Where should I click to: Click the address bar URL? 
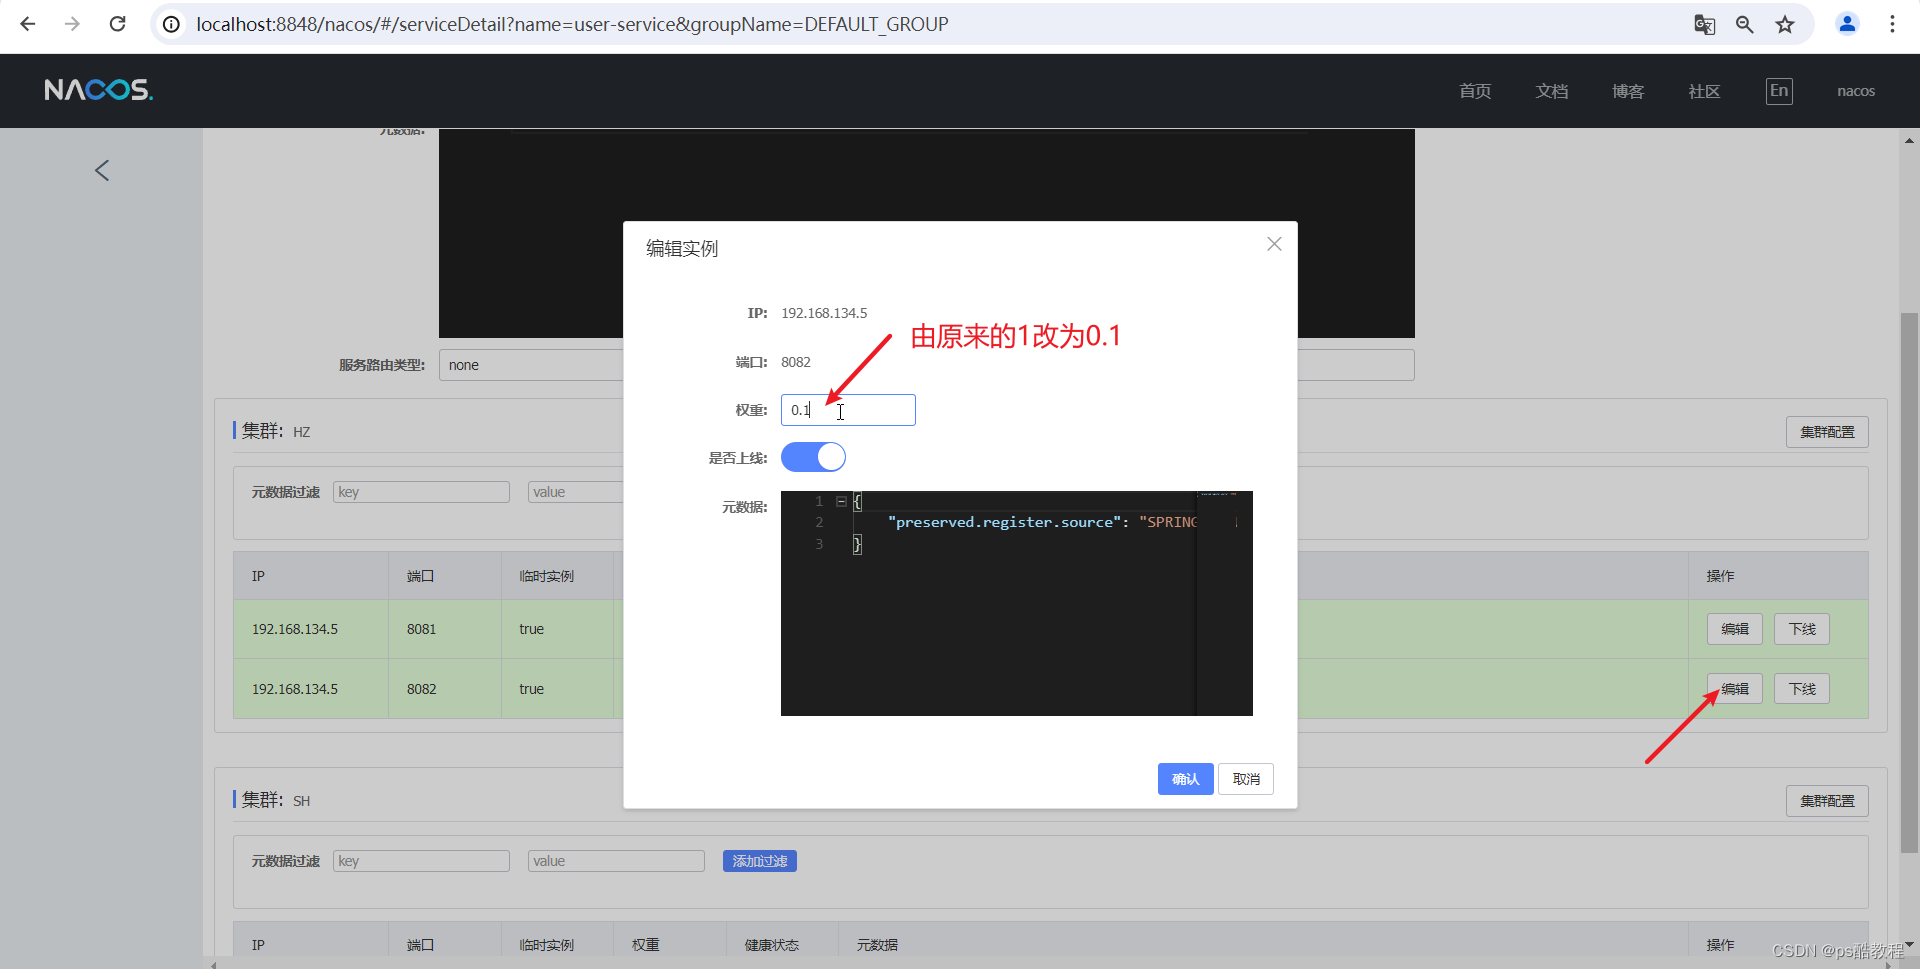click(x=572, y=24)
